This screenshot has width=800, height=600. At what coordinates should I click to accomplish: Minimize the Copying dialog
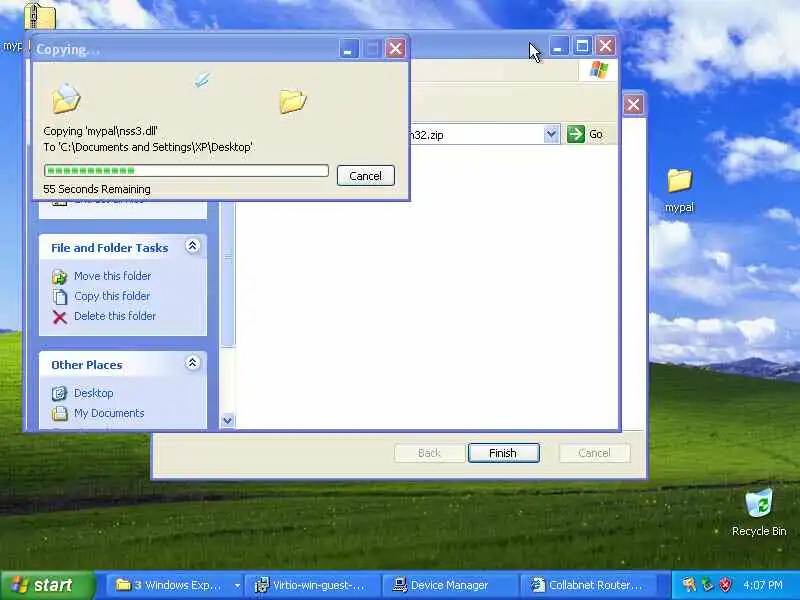[x=348, y=49]
